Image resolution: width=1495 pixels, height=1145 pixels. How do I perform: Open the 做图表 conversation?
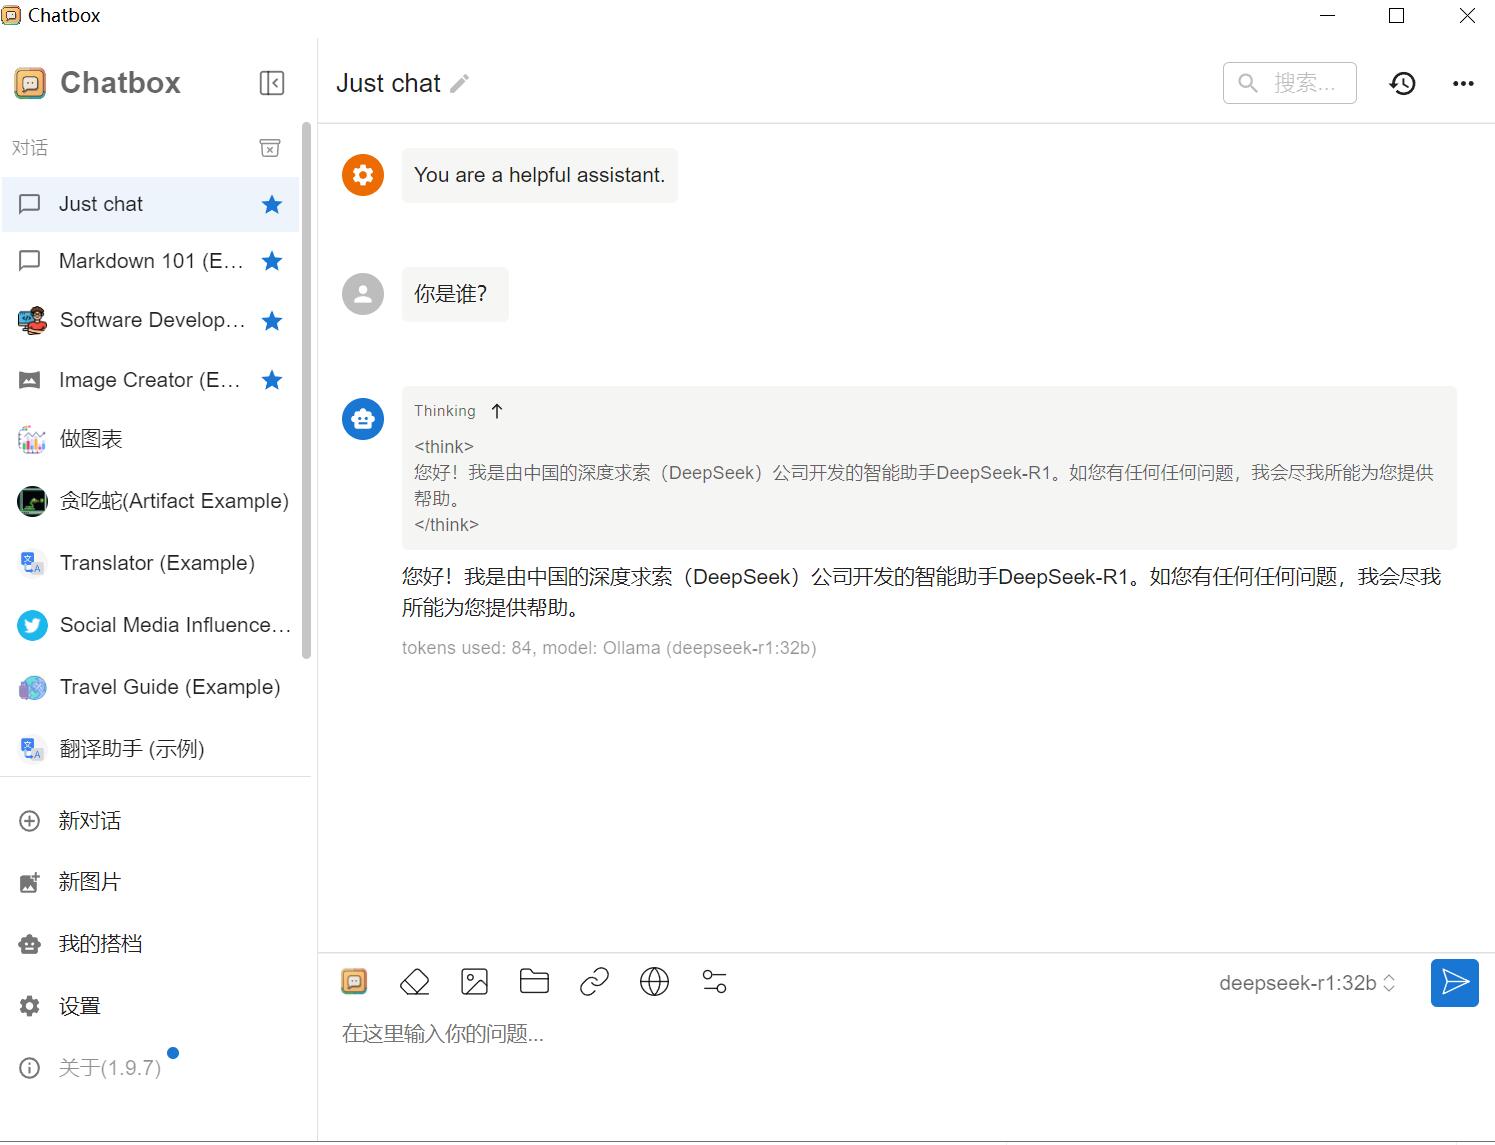[151, 439]
